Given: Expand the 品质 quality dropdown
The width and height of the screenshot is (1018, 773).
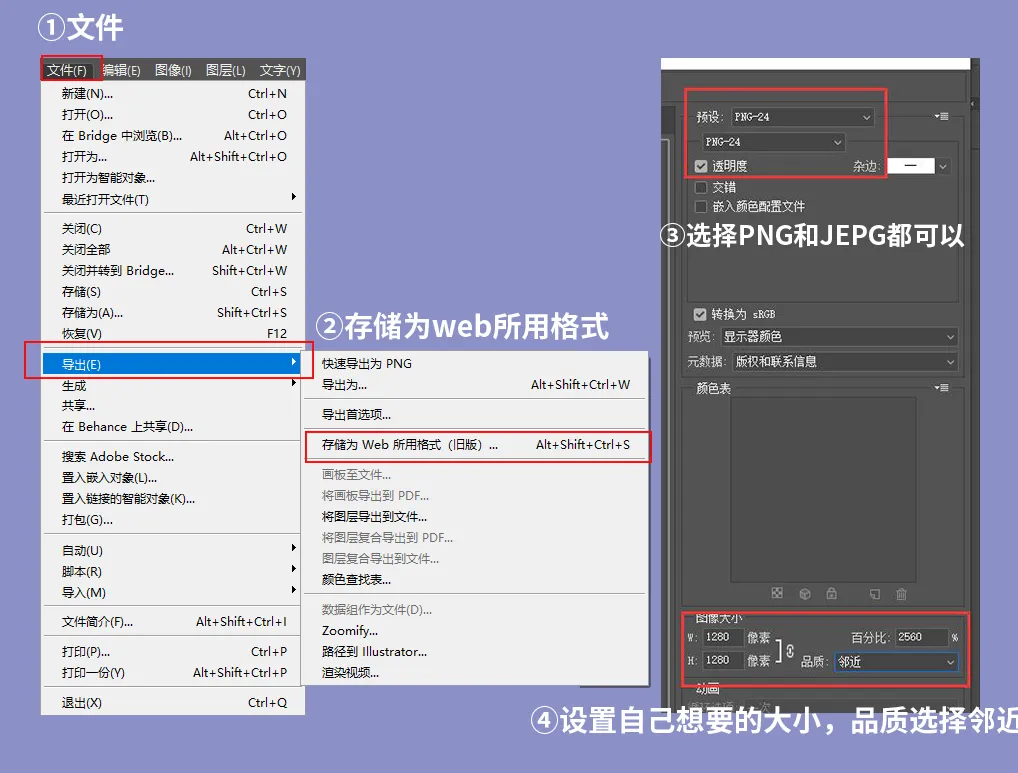Looking at the screenshot, I should tap(895, 662).
